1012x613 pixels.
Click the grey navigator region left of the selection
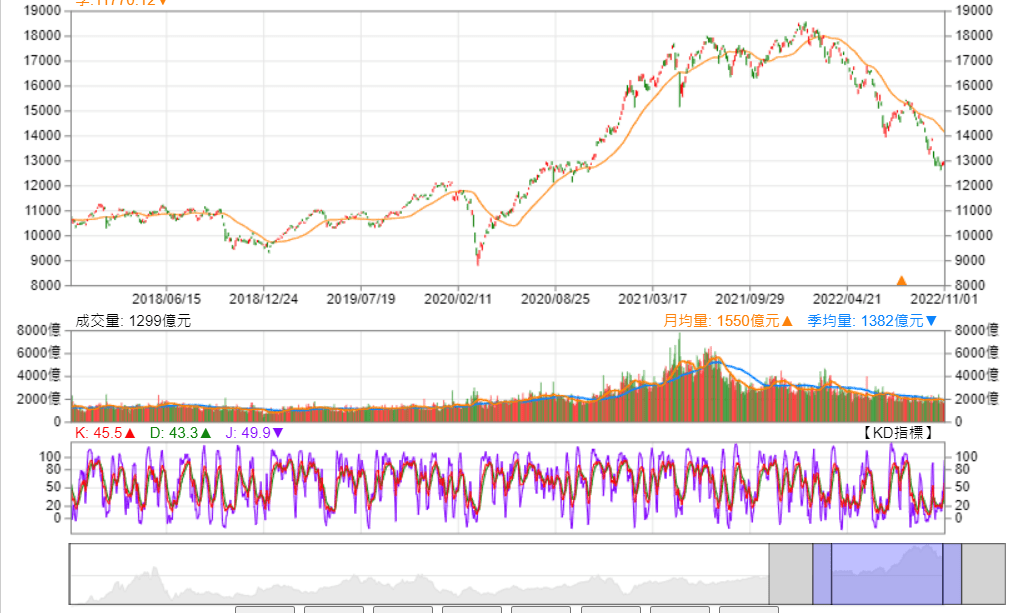[791, 574]
